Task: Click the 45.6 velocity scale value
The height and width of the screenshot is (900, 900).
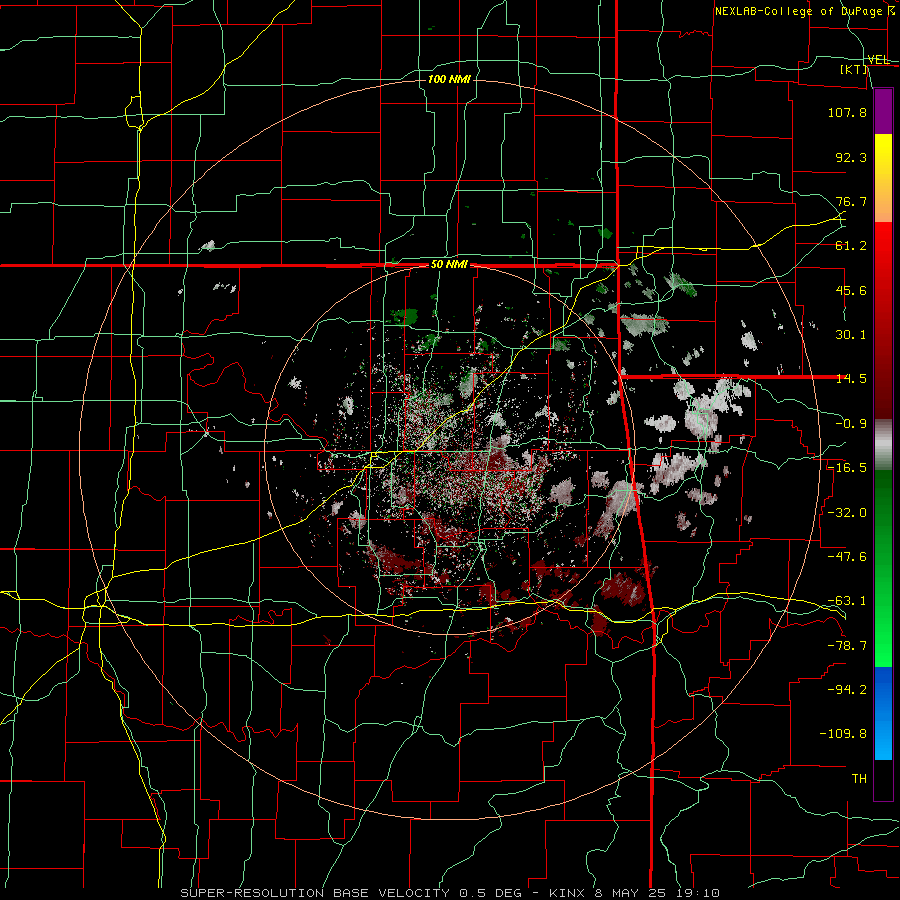Action: pyautogui.click(x=851, y=290)
